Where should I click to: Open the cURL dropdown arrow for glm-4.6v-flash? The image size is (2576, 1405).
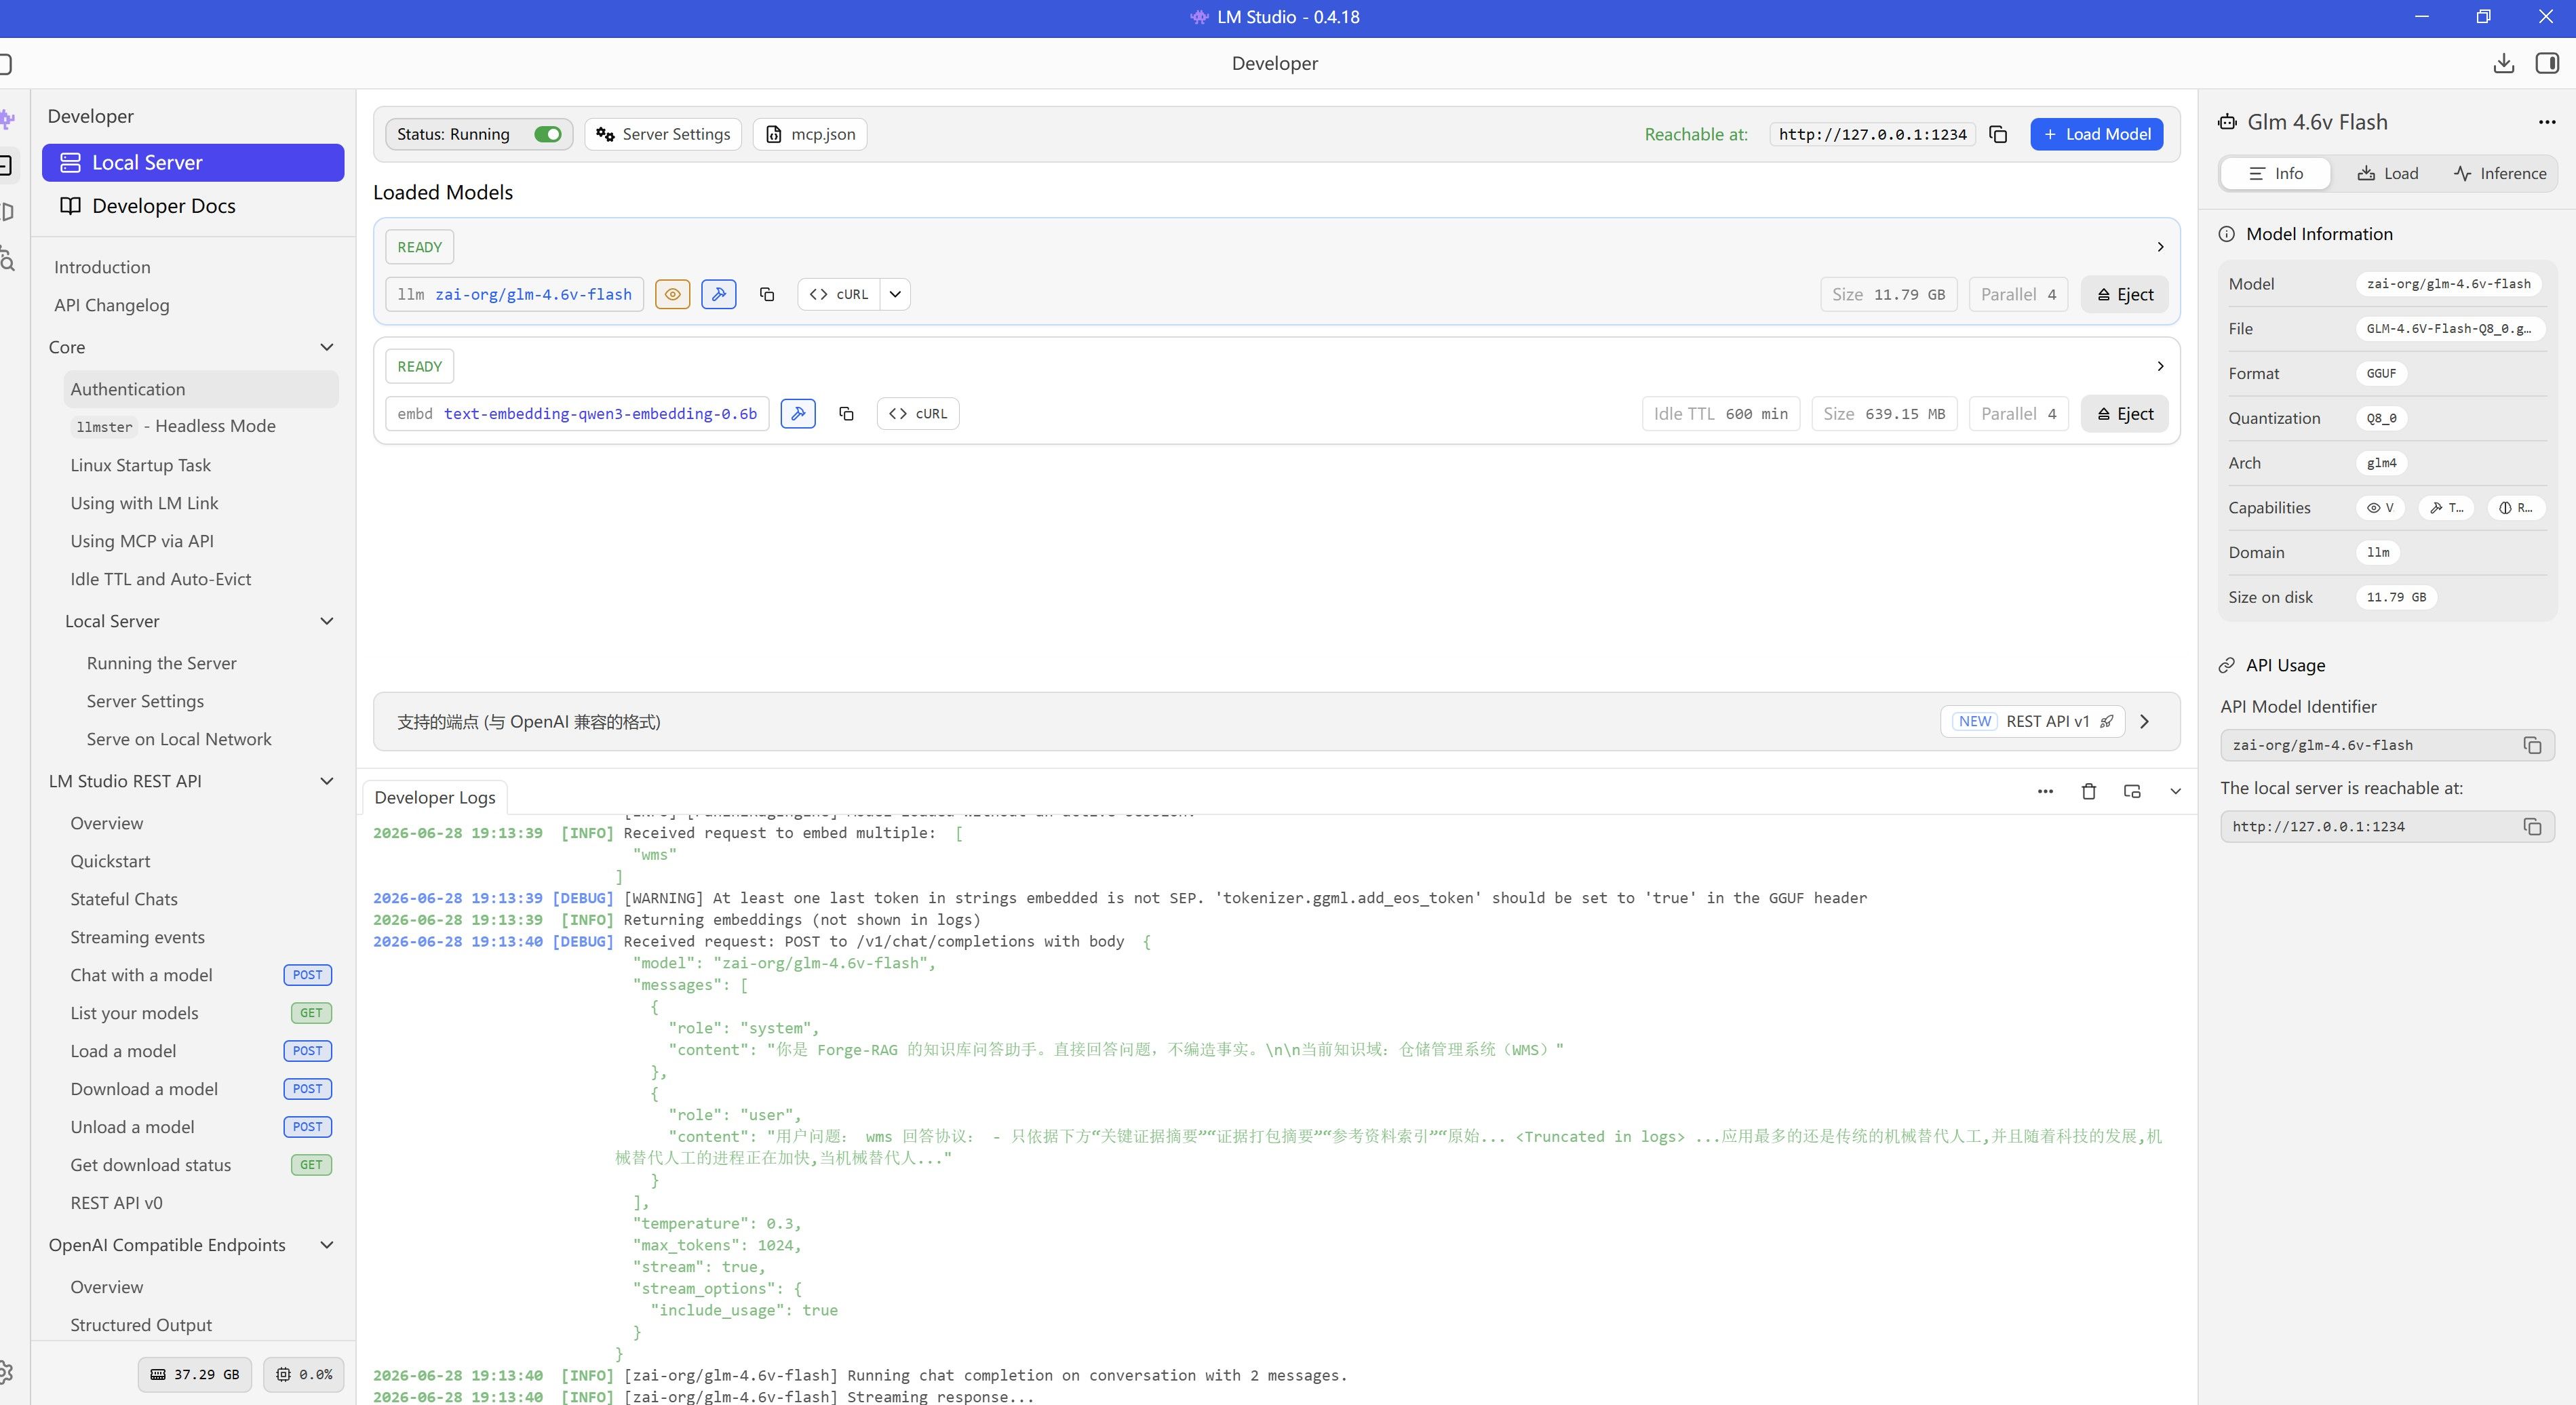(x=895, y=294)
